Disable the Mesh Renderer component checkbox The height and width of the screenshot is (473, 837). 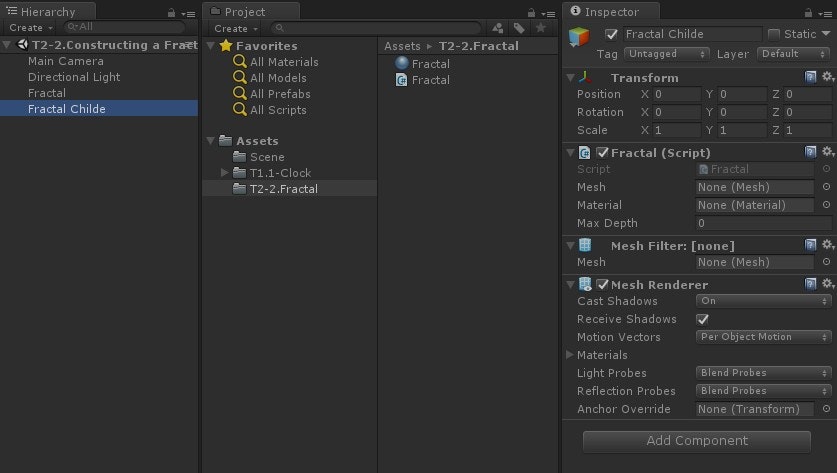coord(603,285)
